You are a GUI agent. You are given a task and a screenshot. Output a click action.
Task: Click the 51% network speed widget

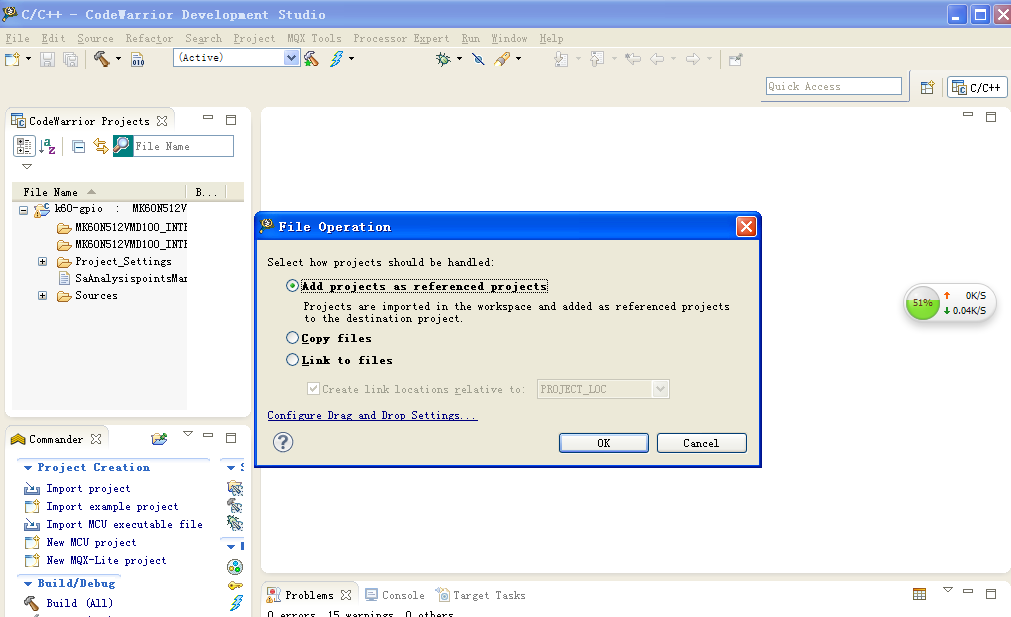coord(949,303)
